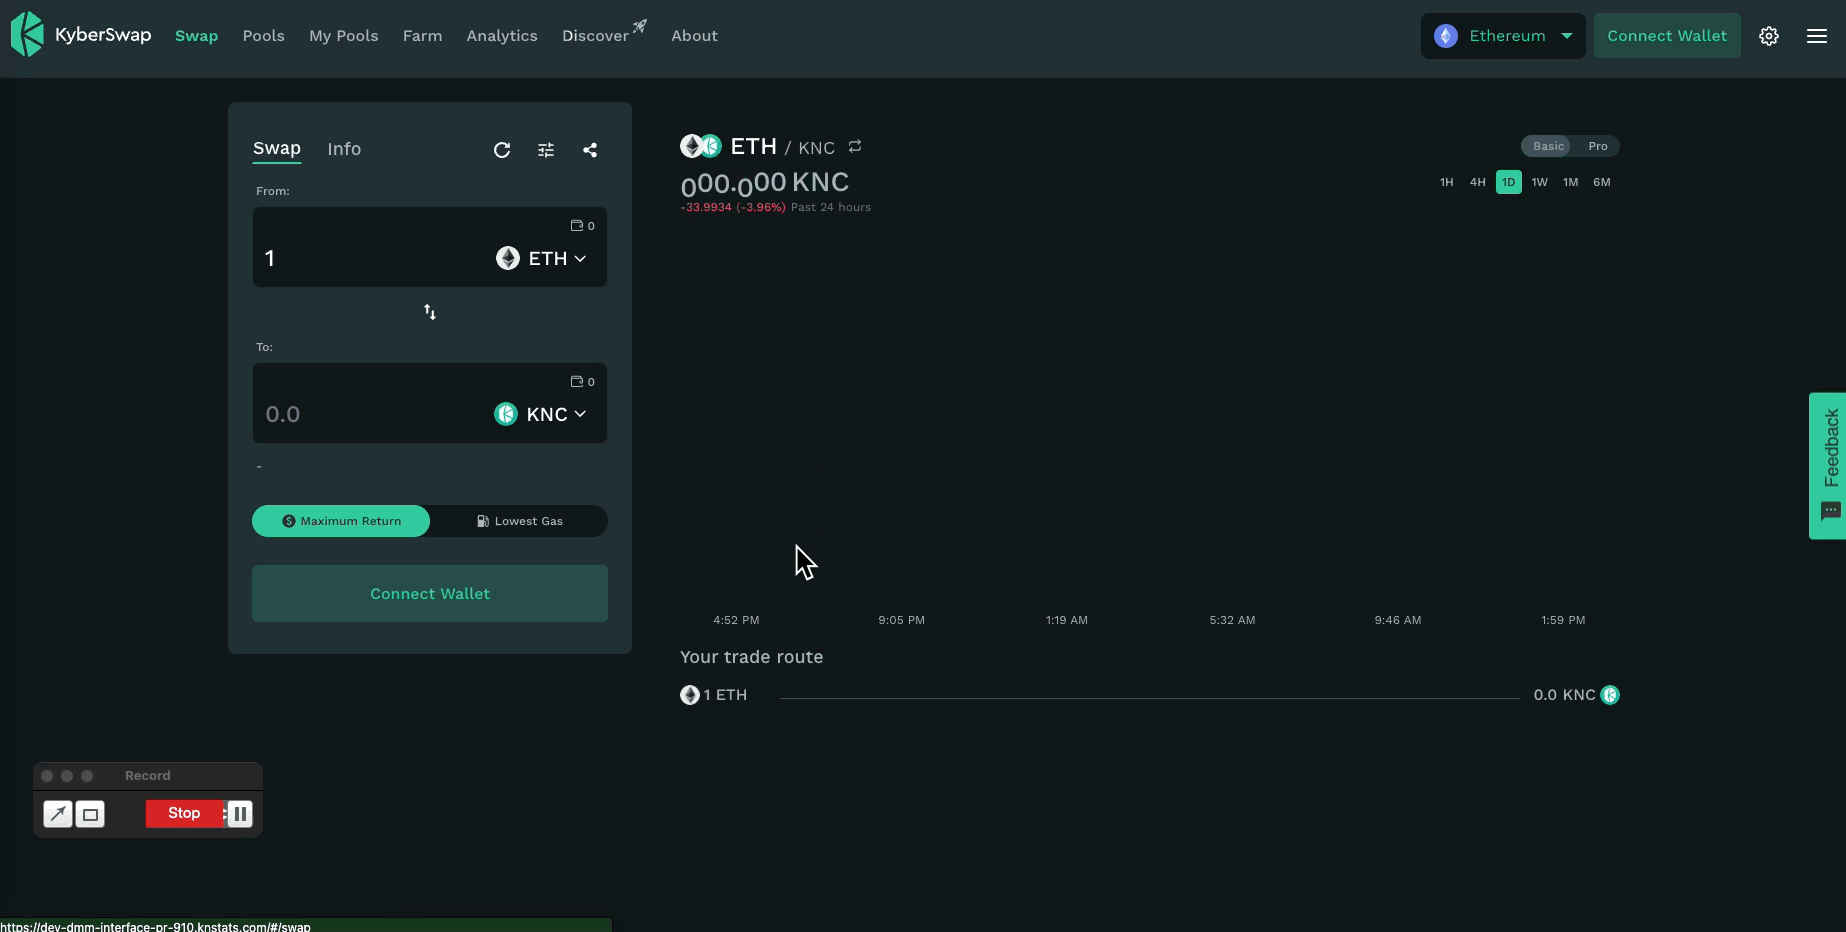1846x932 pixels.
Task: Select the rectangle tool in Record window
Action: tap(90, 814)
